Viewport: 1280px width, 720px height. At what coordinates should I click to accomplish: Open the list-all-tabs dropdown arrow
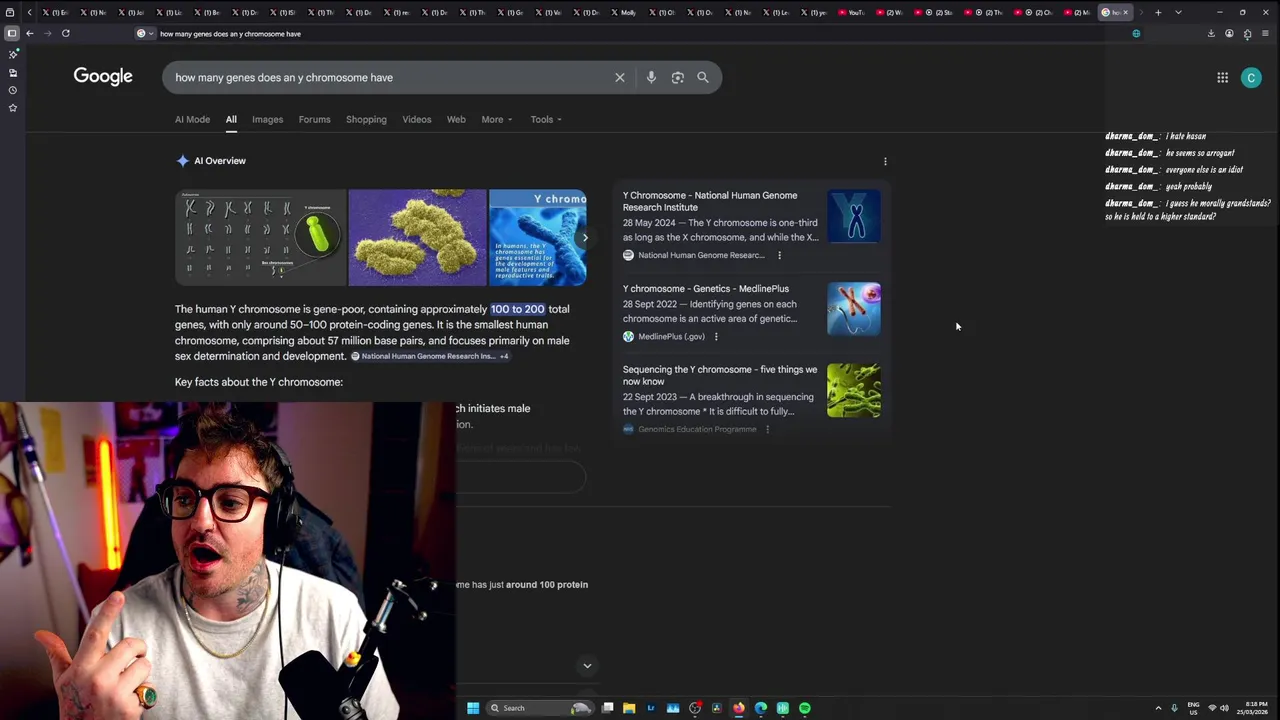[x=1178, y=12]
